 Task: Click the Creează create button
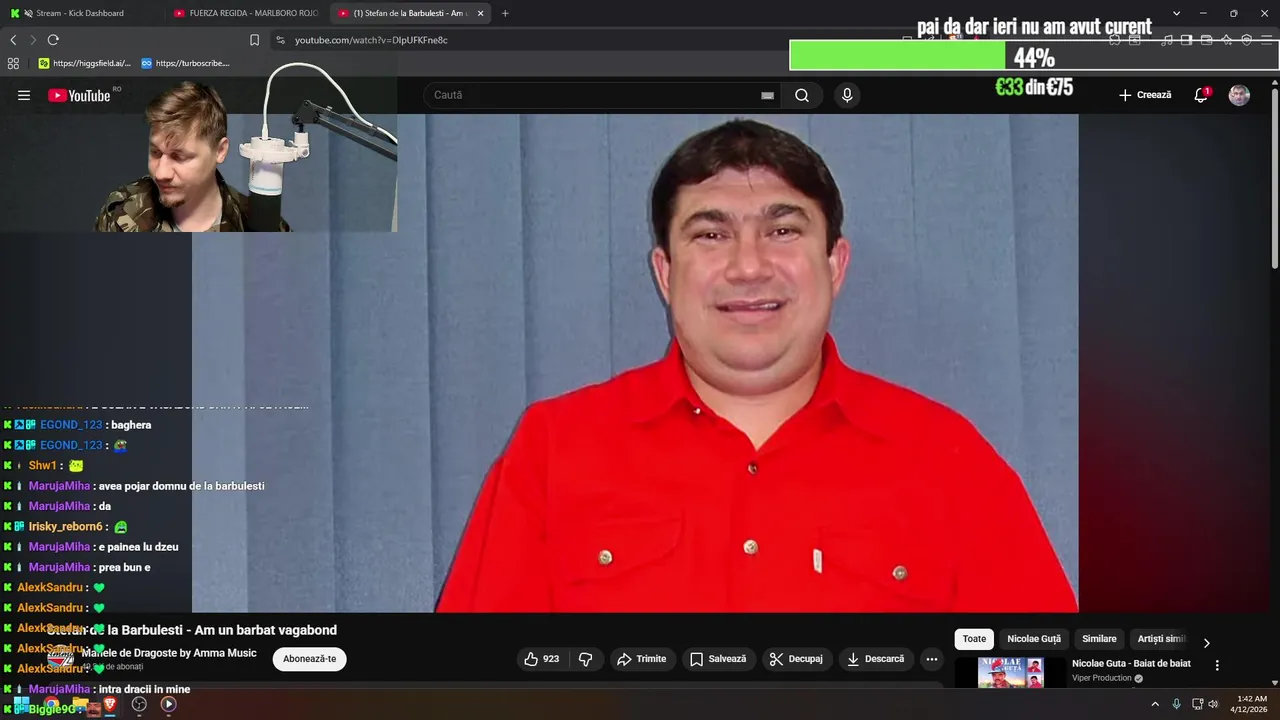1145,95
